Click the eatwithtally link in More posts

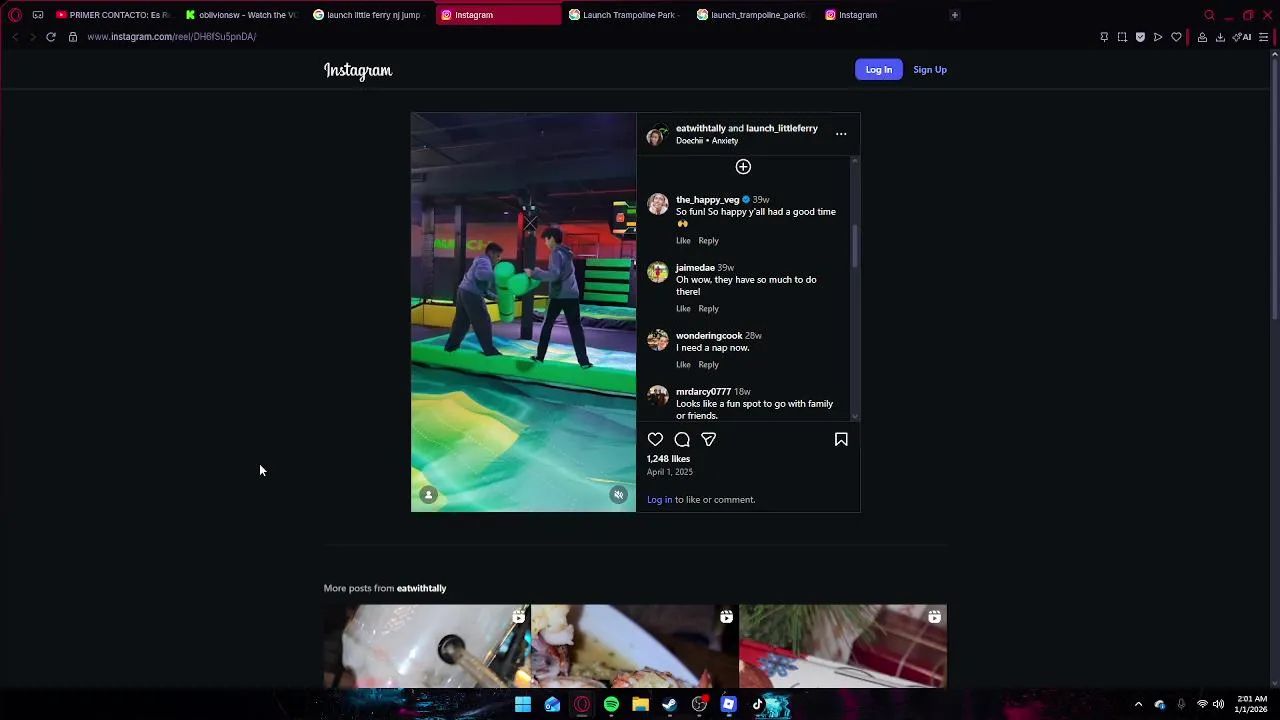click(x=421, y=588)
